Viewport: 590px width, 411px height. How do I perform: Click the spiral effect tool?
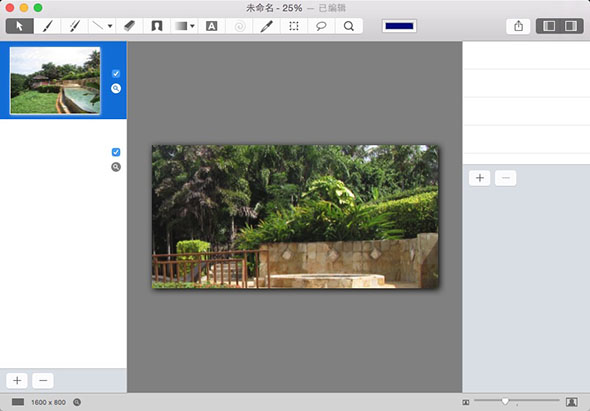(239, 26)
